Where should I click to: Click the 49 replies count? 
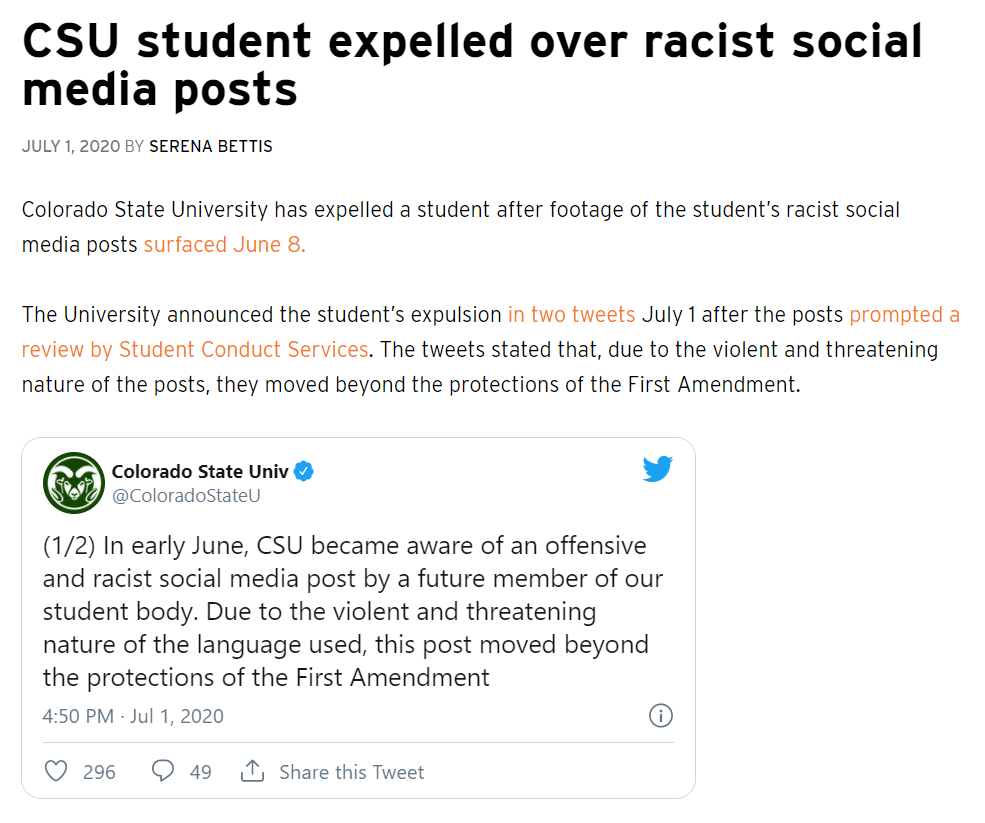click(200, 772)
